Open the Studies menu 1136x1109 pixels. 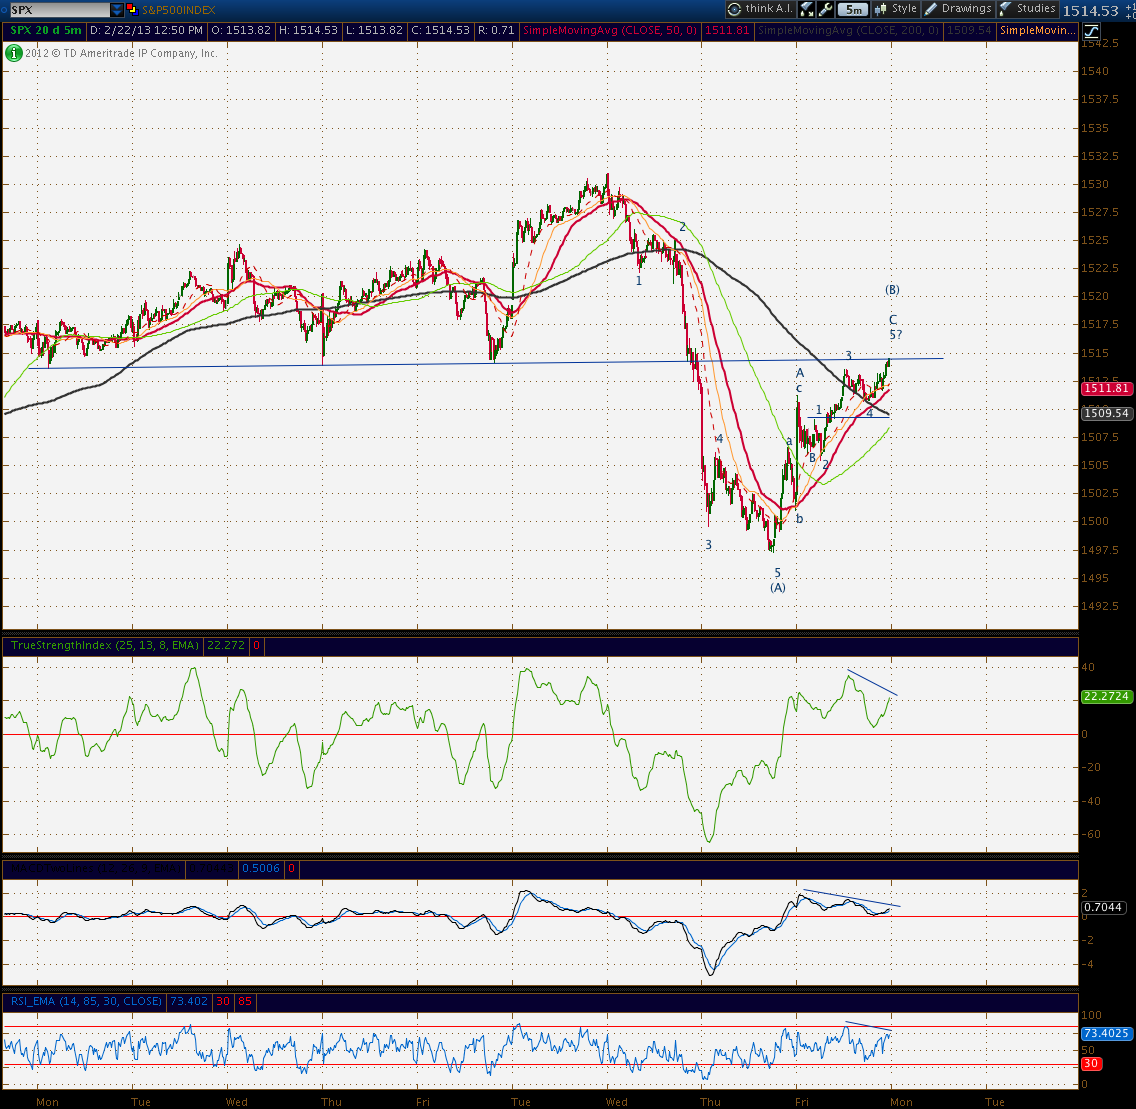1027,9
